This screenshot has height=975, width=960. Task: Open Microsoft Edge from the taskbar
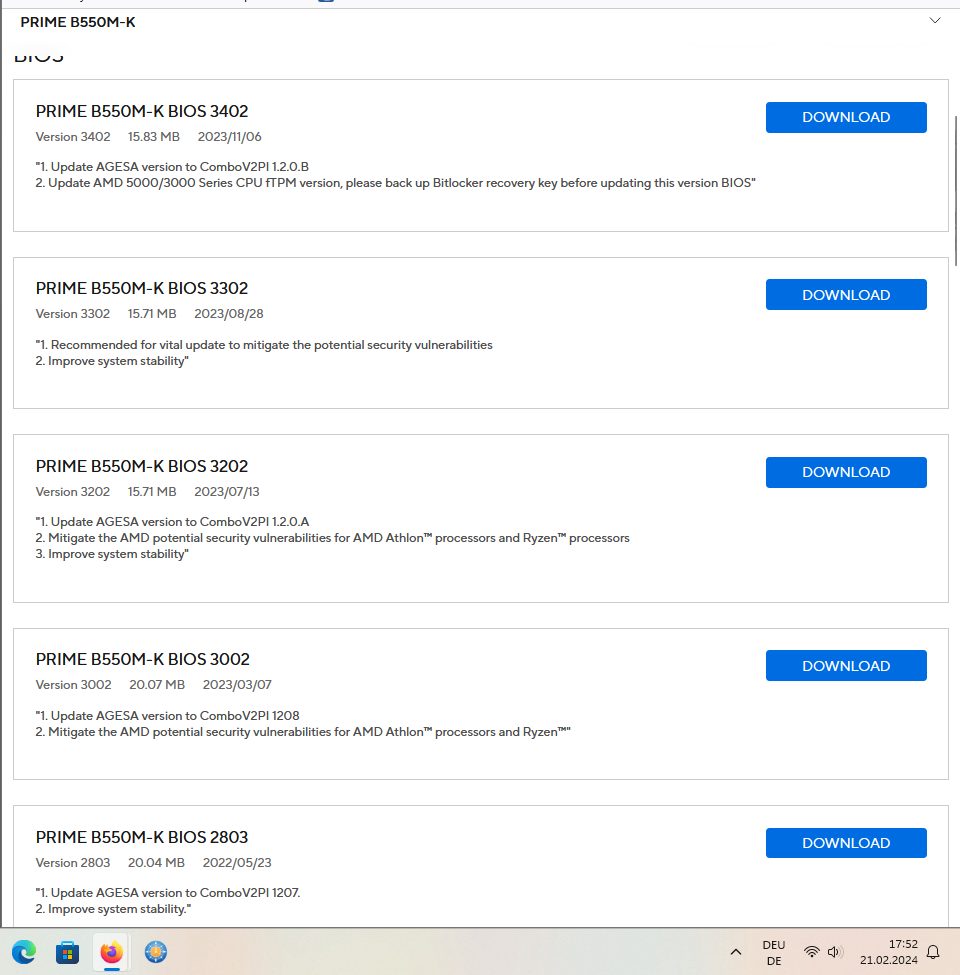(24, 952)
